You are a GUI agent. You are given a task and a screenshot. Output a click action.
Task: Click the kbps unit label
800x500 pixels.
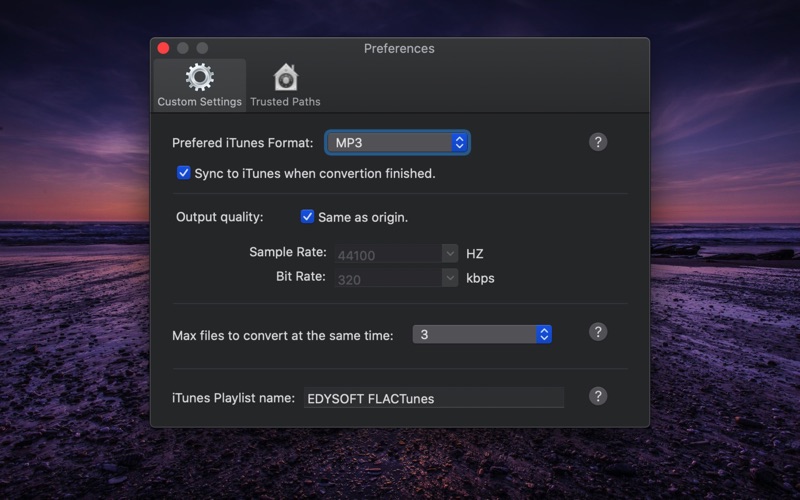coord(480,278)
